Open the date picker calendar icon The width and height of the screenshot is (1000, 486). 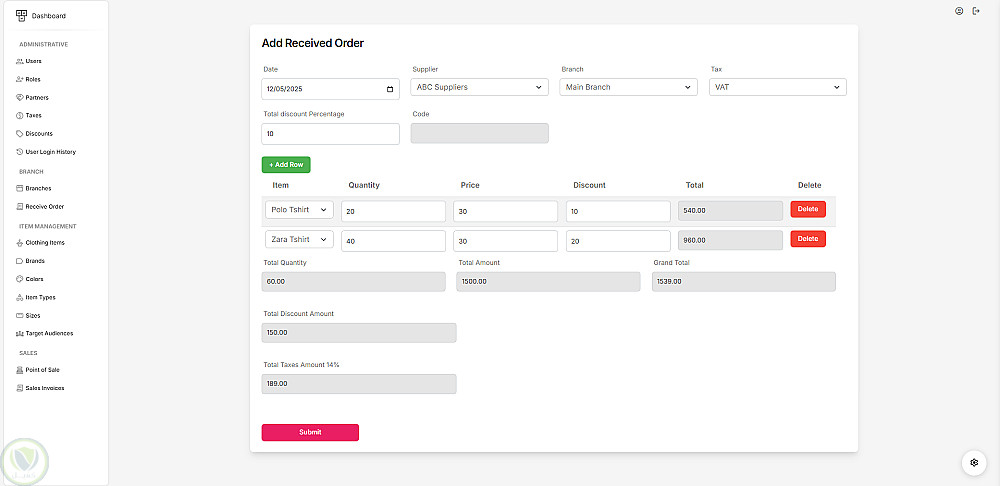[390, 89]
